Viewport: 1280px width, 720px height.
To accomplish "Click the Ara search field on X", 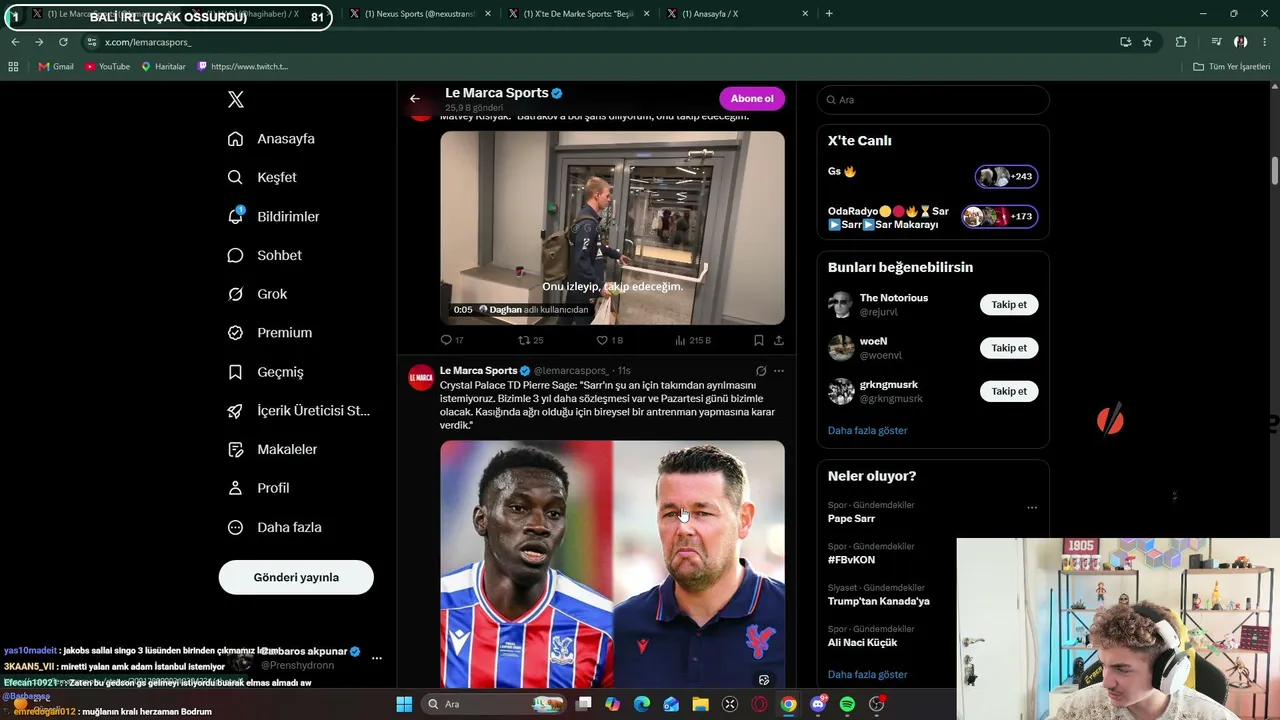I will pos(933,100).
